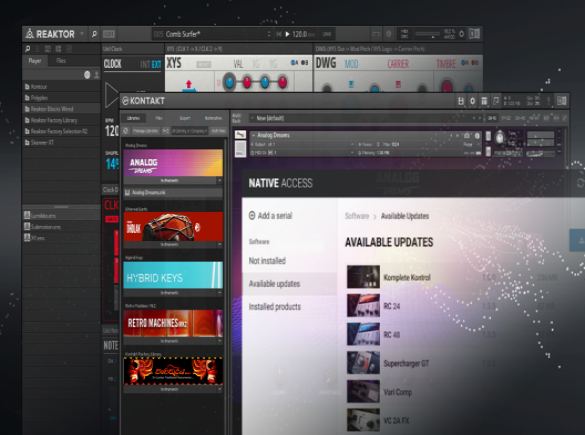Select snapshot B in DWG block
585x435 pixels.
[475, 63]
